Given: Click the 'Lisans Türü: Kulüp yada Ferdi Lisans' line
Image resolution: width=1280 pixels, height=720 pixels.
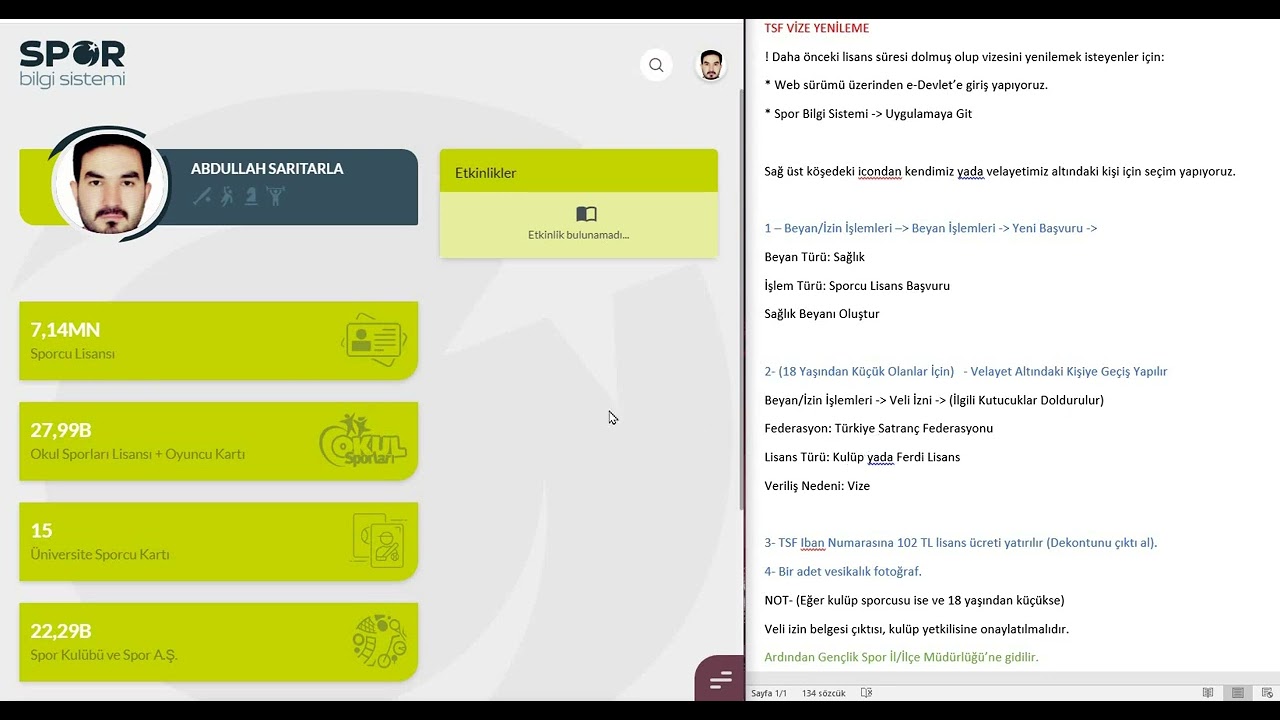Looking at the screenshot, I should [x=862, y=457].
